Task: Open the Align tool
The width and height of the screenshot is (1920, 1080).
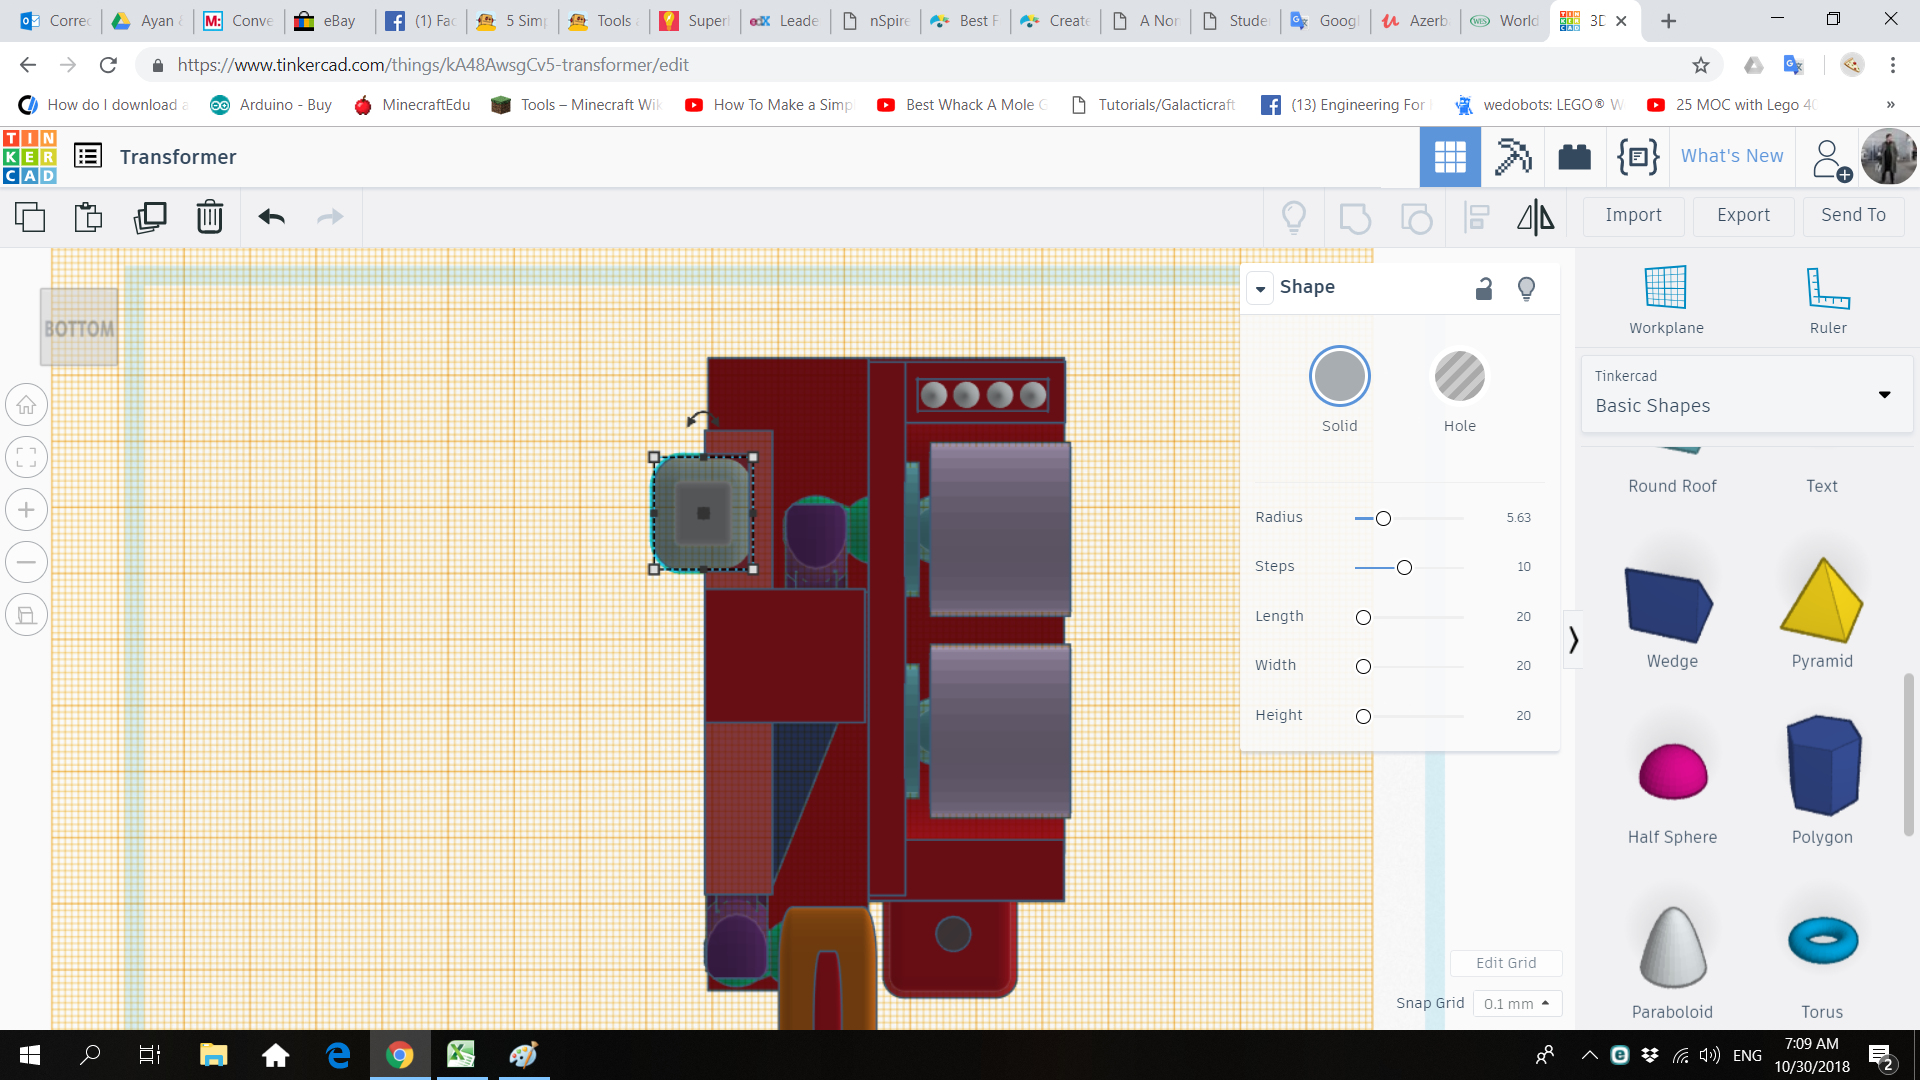Action: coord(1476,217)
